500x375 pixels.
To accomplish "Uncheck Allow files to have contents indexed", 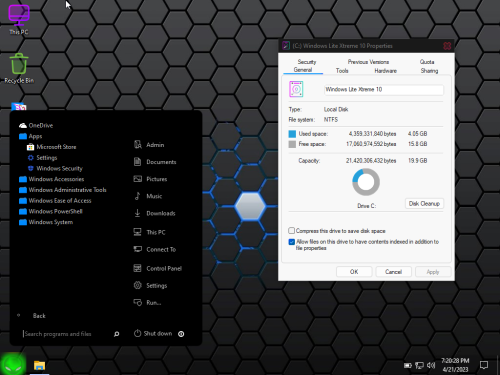I will [292, 242].
